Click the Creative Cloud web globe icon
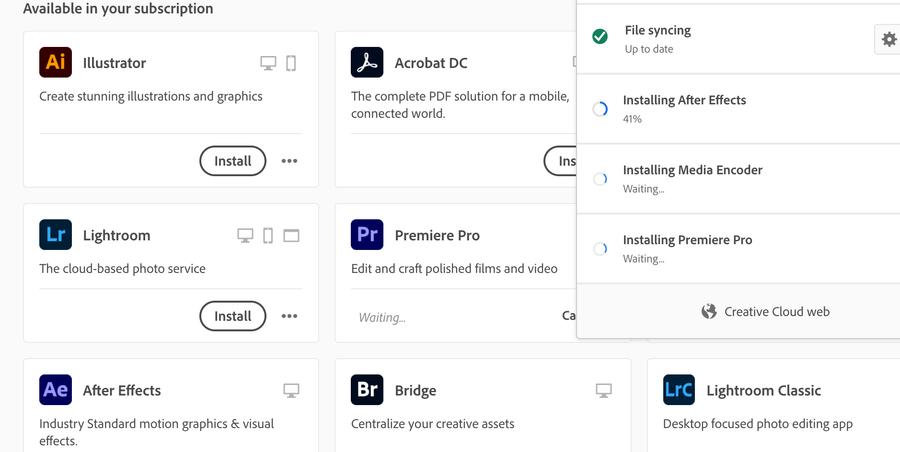Screen dimensions: 900x452 pos(709,311)
